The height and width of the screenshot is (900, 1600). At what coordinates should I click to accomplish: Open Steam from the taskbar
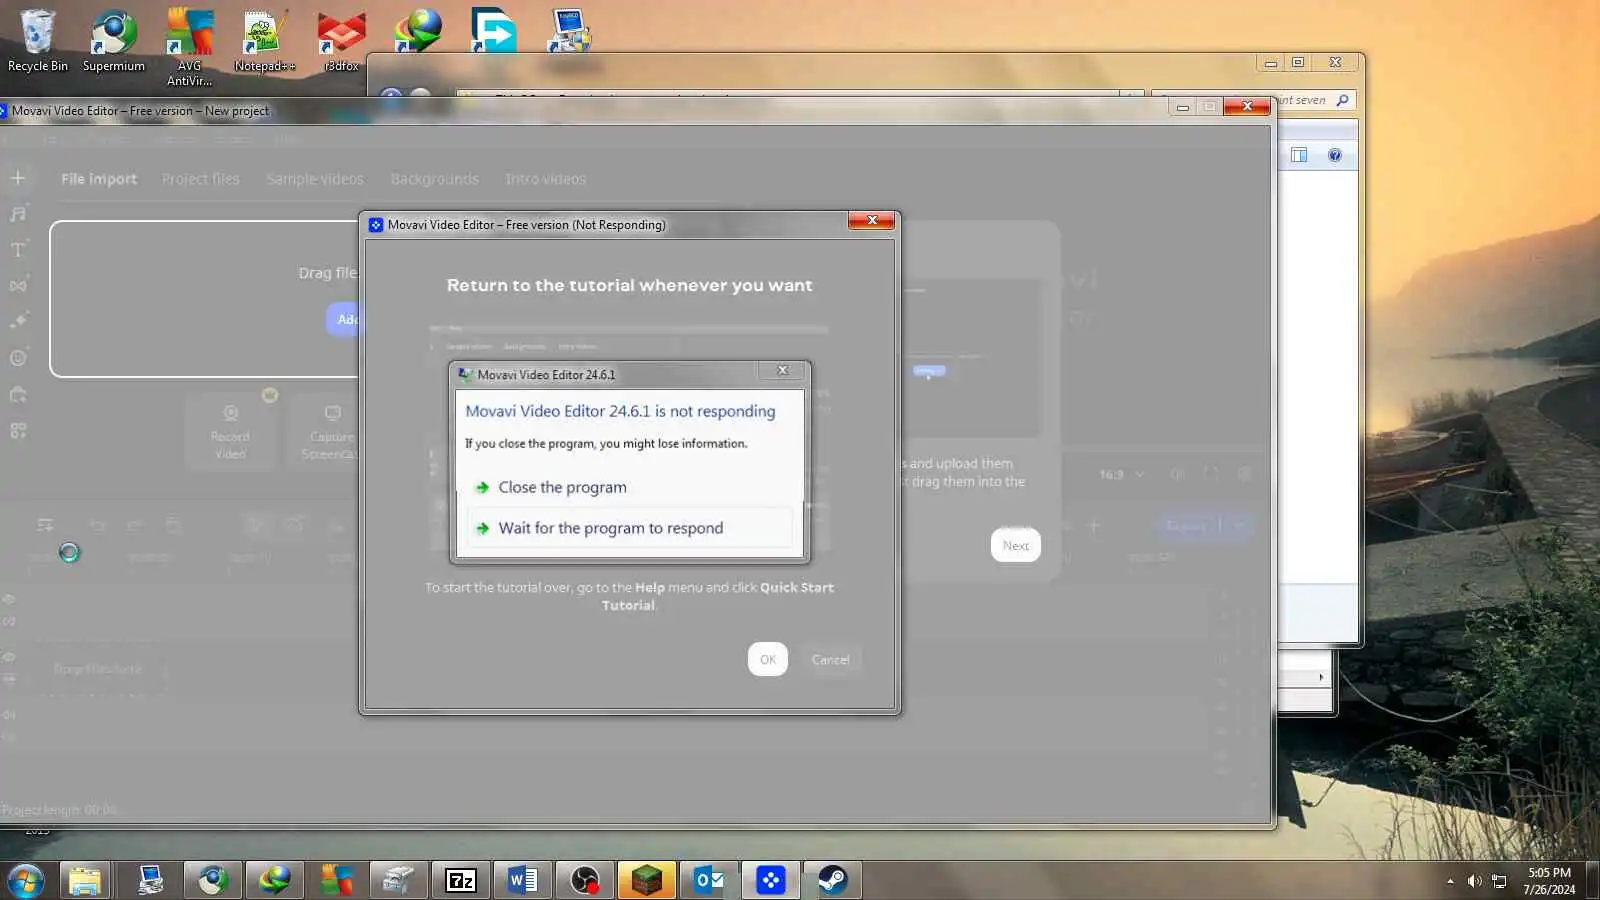pyautogui.click(x=832, y=881)
